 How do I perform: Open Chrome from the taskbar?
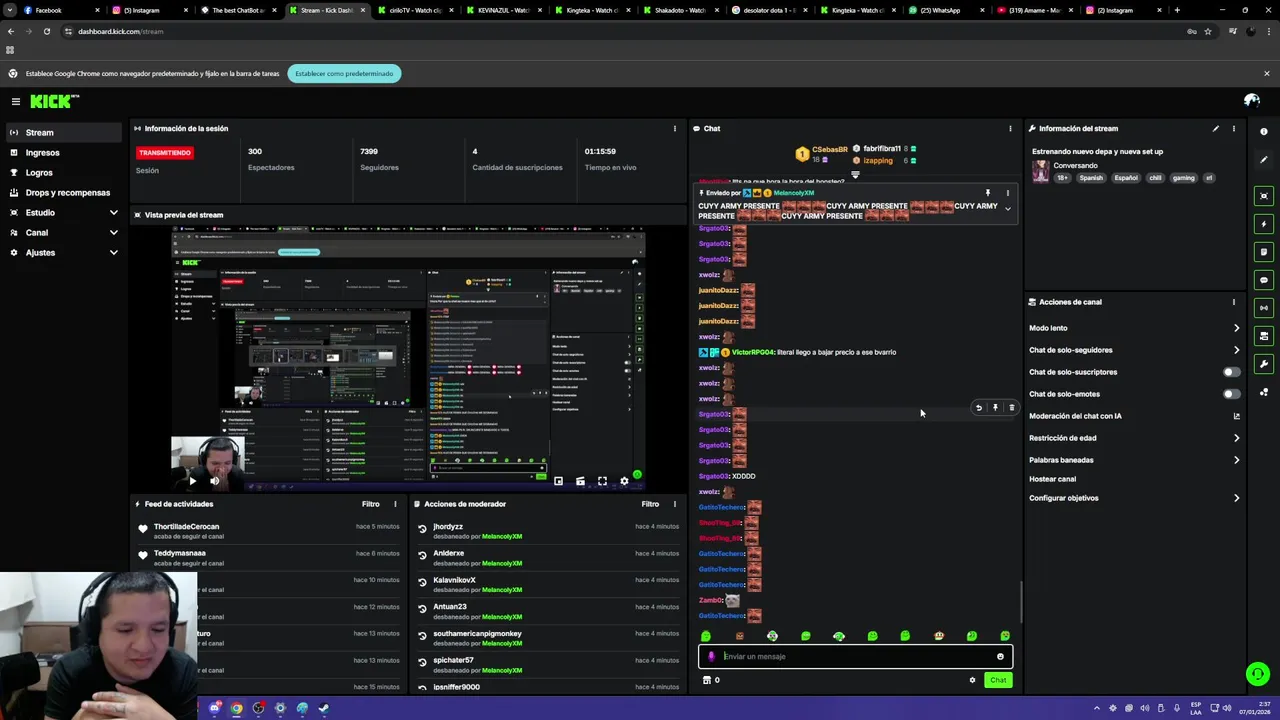pos(236,708)
